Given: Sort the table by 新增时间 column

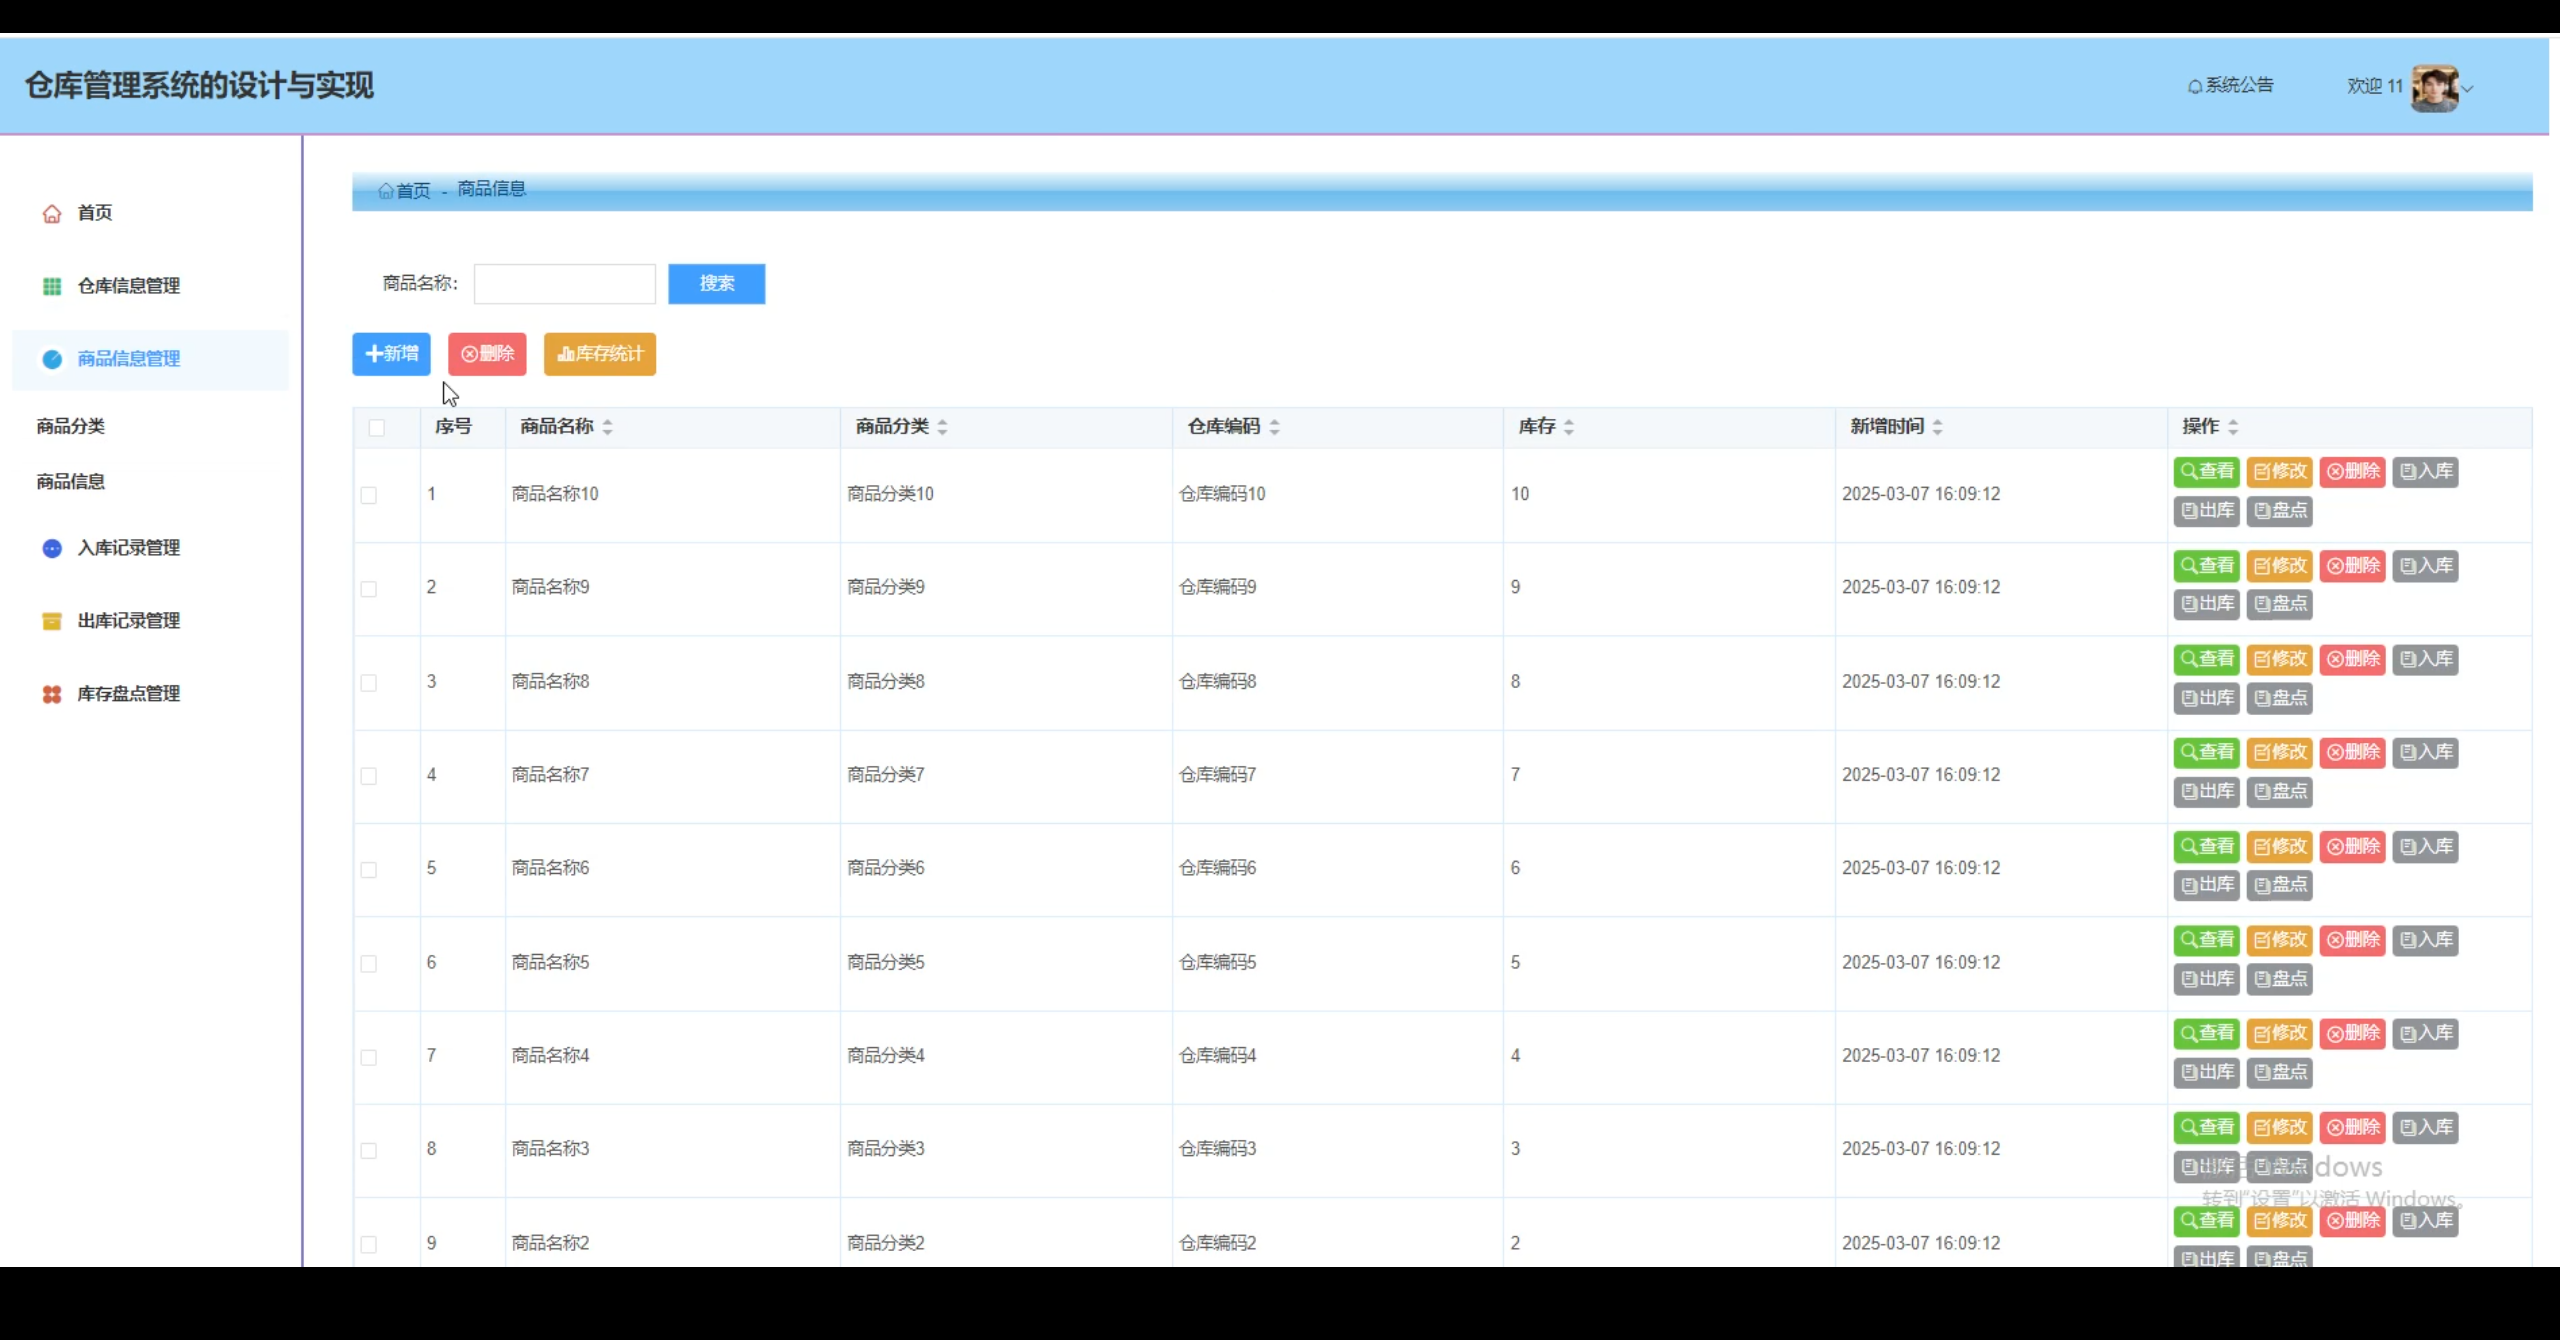Looking at the screenshot, I should (x=1938, y=427).
